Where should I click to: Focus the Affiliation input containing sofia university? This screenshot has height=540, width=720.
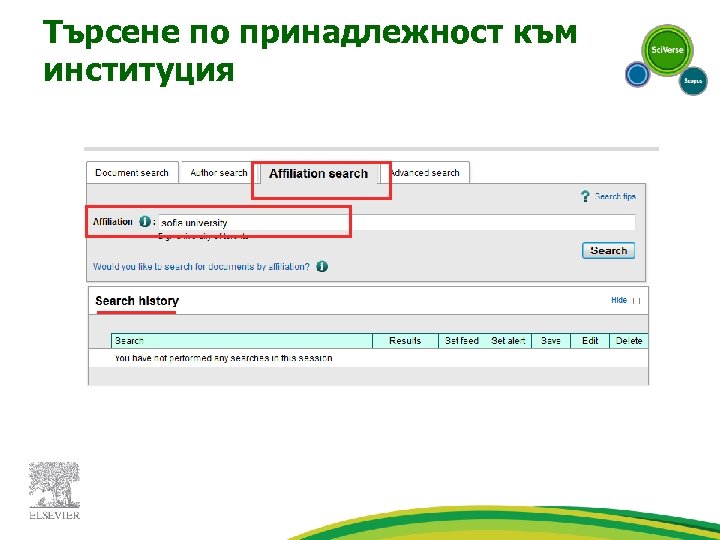[397, 223]
